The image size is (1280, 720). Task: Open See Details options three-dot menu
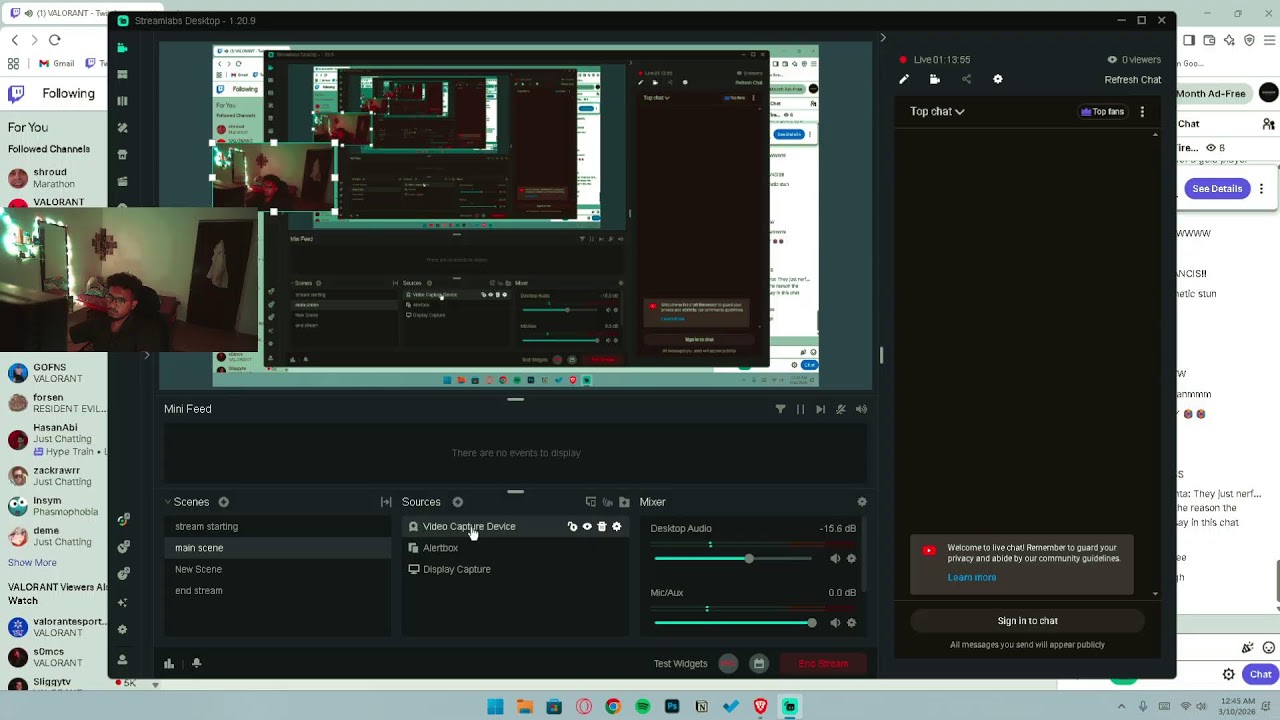click(x=1261, y=188)
